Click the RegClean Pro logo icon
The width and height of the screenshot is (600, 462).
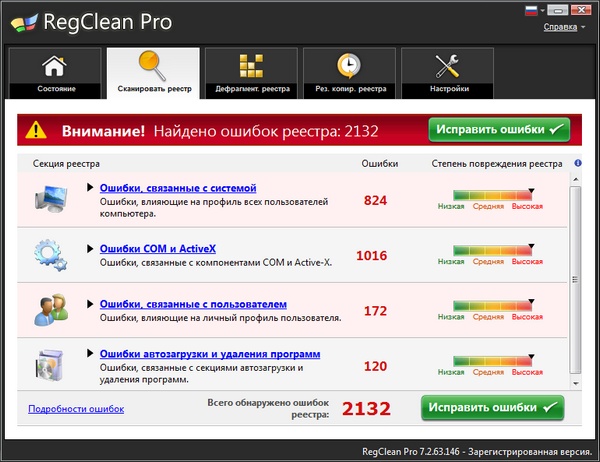[x=26, y=20]
